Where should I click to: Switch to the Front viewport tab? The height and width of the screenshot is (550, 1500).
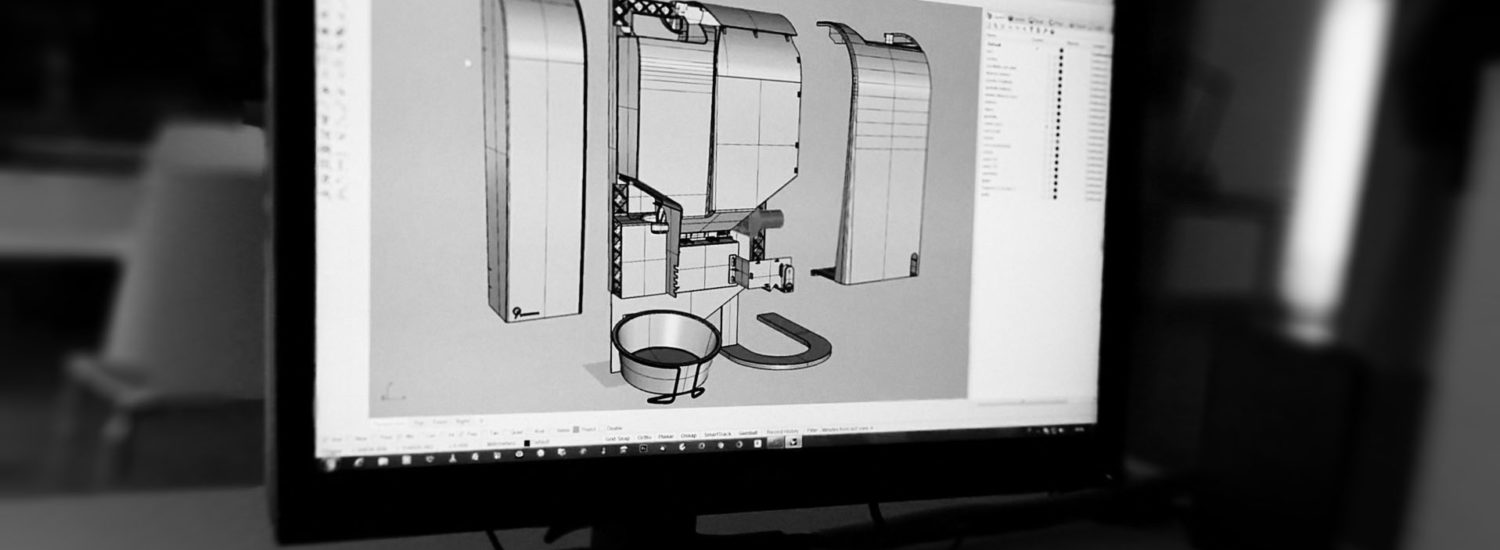point(441,422)
